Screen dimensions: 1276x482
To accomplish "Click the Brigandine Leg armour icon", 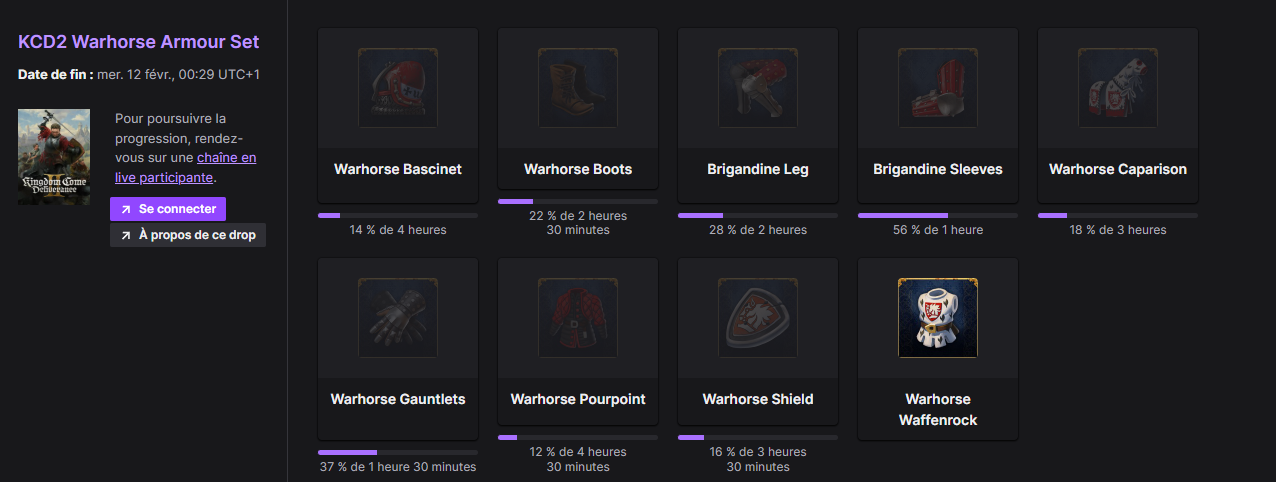I will (758, 88).
